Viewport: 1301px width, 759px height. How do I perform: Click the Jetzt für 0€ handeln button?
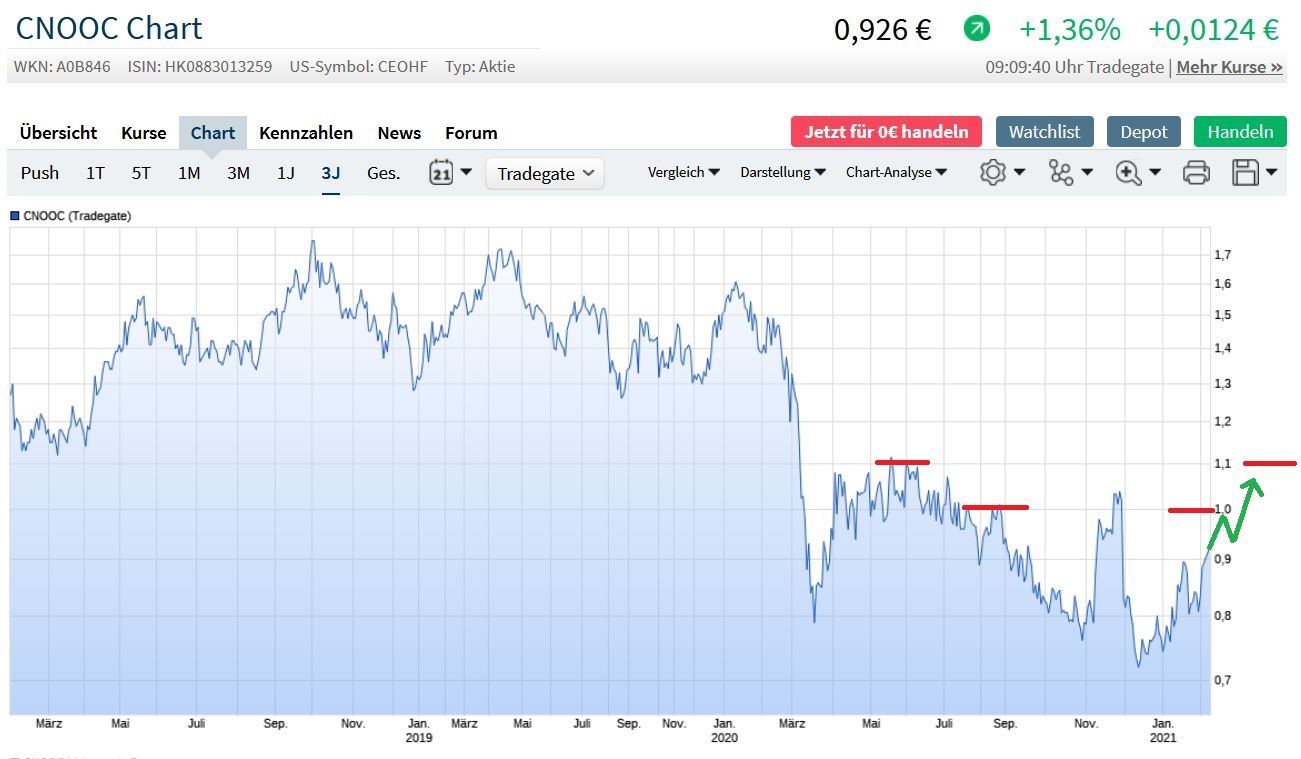coord(886,132)
